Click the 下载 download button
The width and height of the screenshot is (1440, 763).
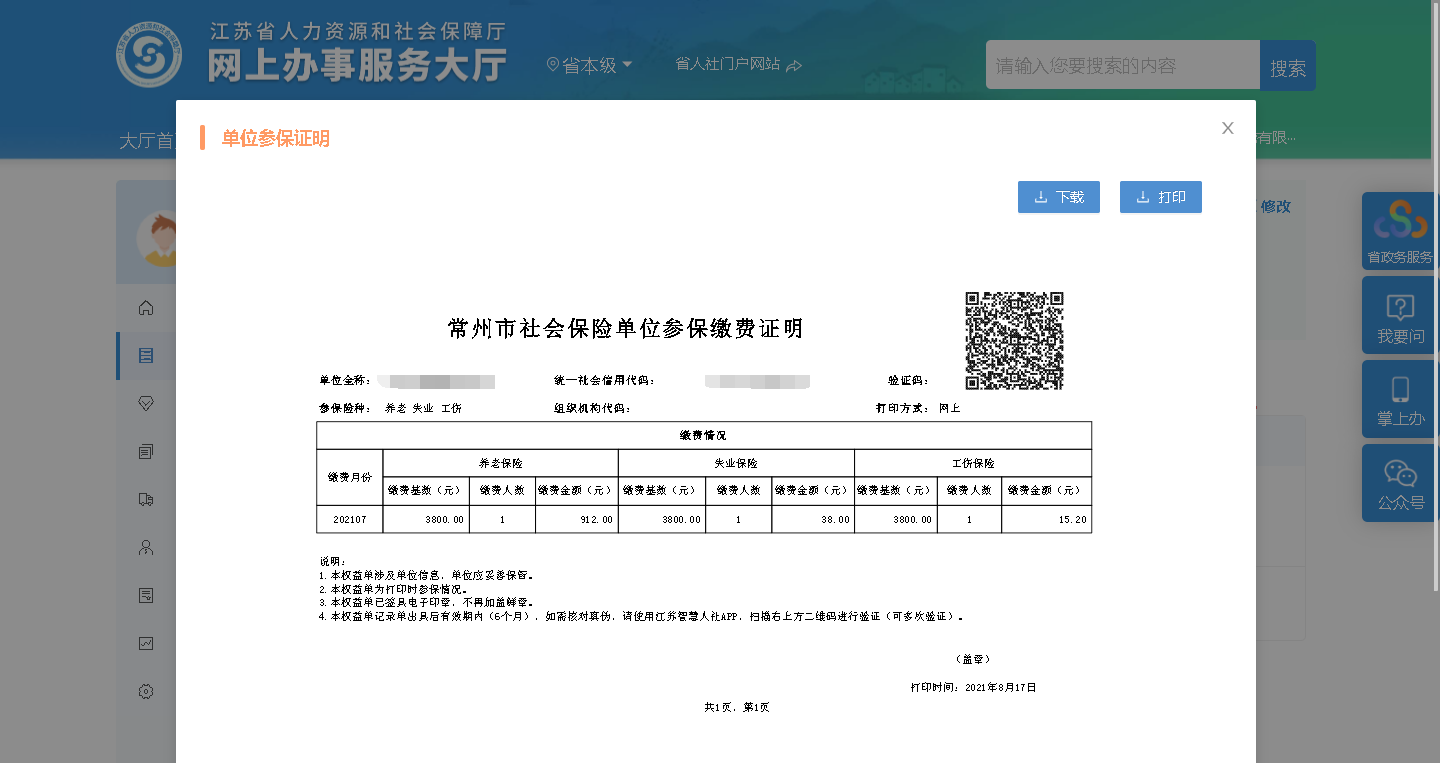pyautogui.click(x=1058, y=197)
